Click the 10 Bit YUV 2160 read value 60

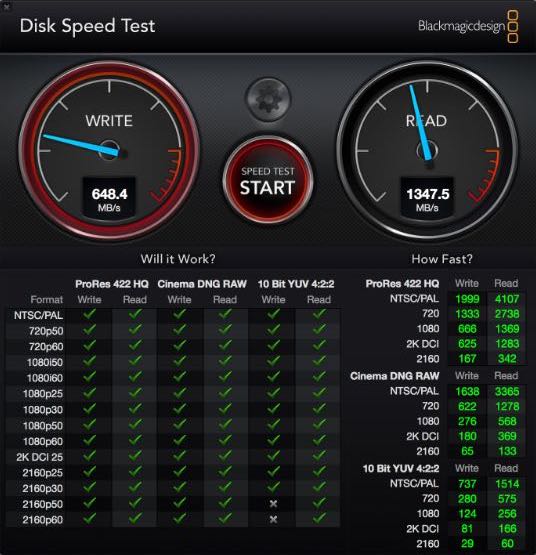tap(507, 543)
